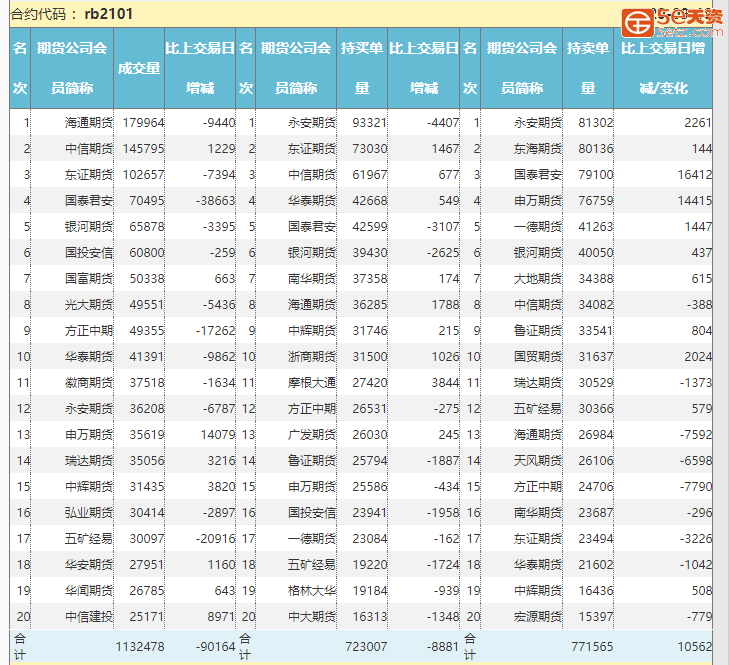Select short change value 16412
The height and width of the screenshot is (665, 729).
695,175
